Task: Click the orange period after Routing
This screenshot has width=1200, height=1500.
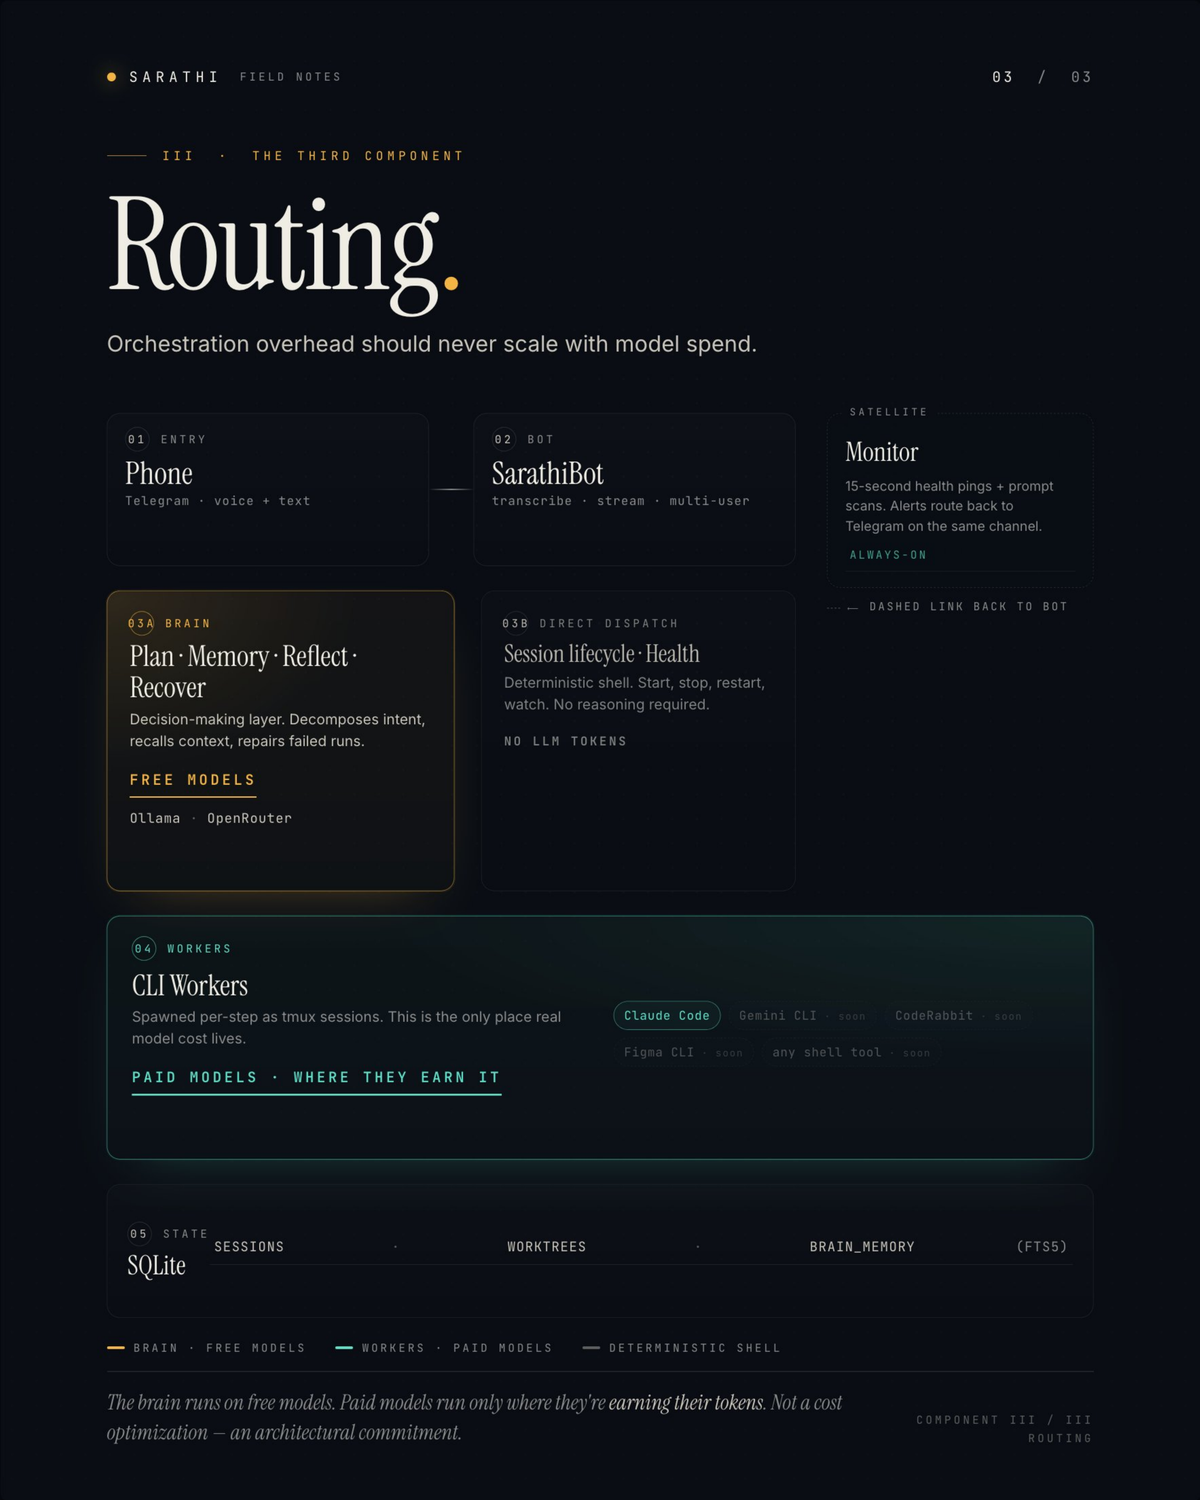Action: 451,284
